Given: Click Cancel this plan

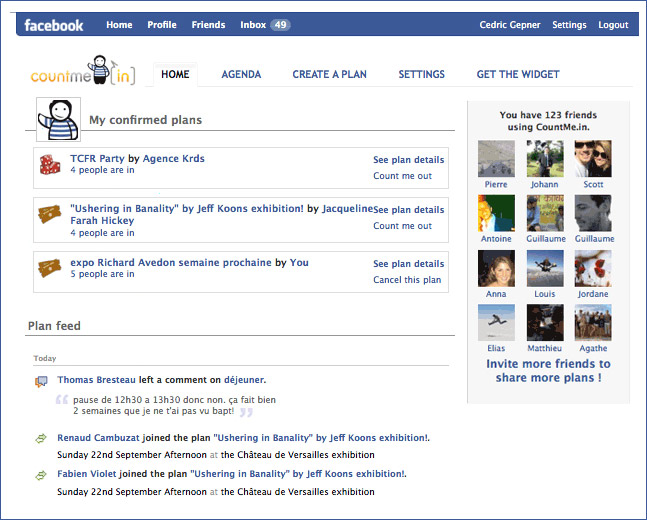Looking at the screenshot, I should click(x=407, y=280).
